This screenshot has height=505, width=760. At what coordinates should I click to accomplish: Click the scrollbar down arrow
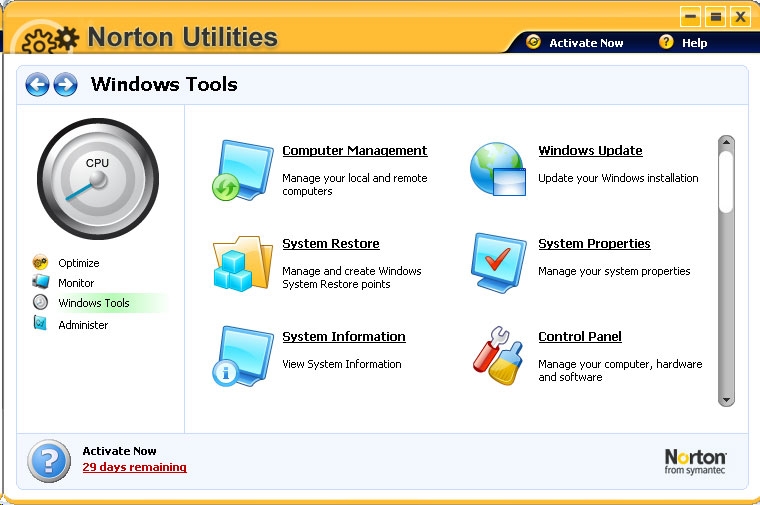click(726, 400)
